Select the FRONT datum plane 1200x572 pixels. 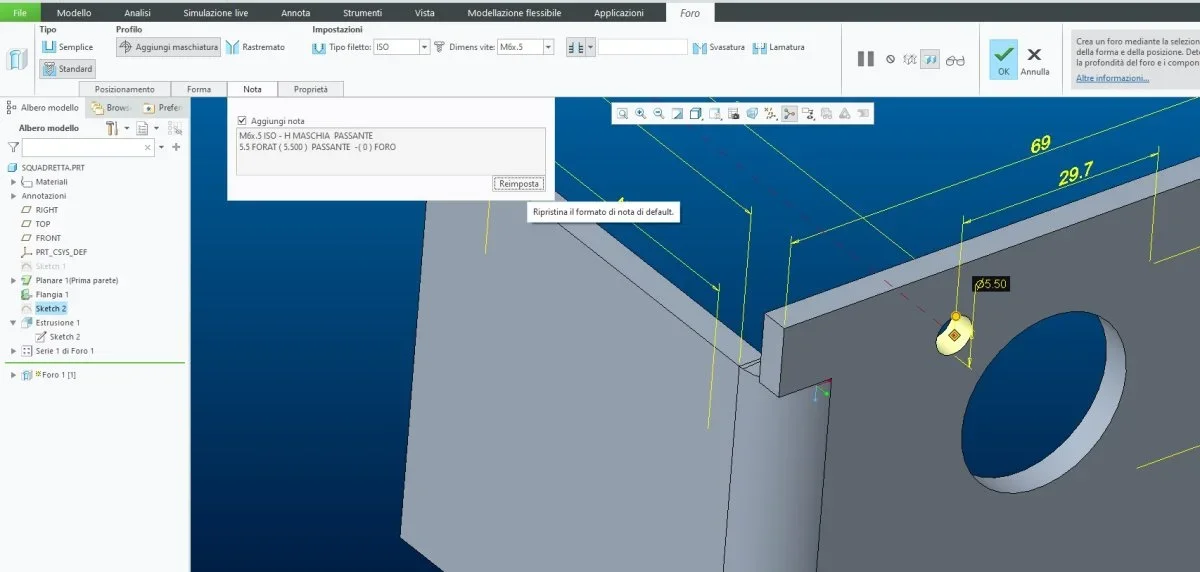click(x=47, y=238)
